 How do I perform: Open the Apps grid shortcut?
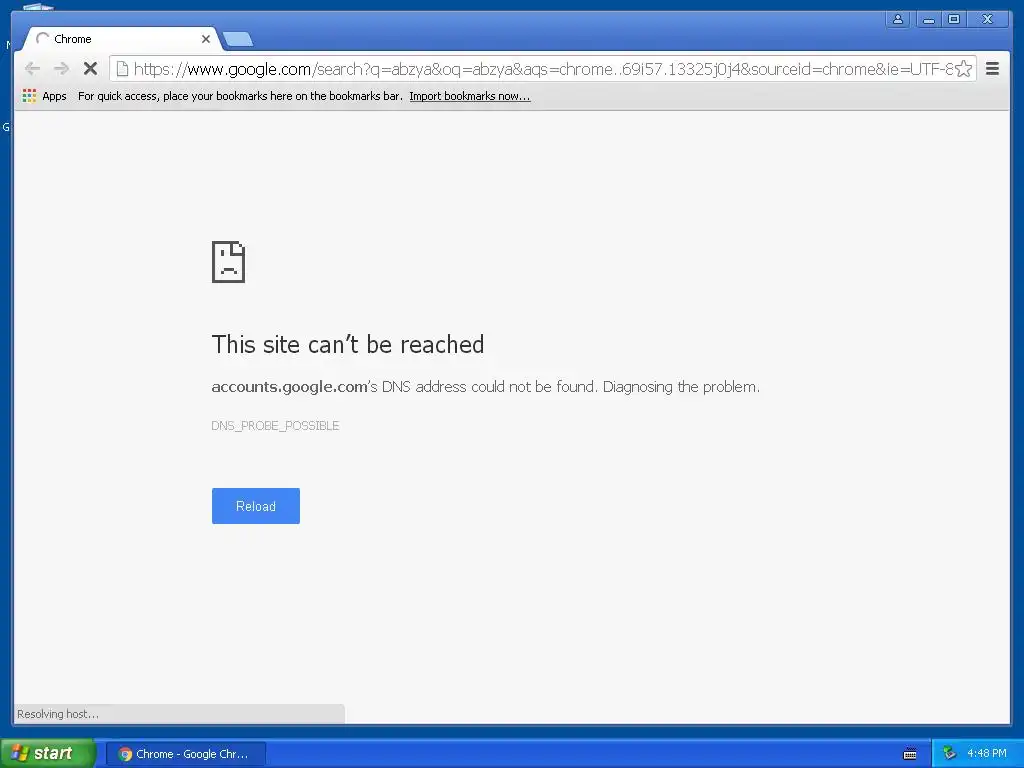[x=44, y=96]
